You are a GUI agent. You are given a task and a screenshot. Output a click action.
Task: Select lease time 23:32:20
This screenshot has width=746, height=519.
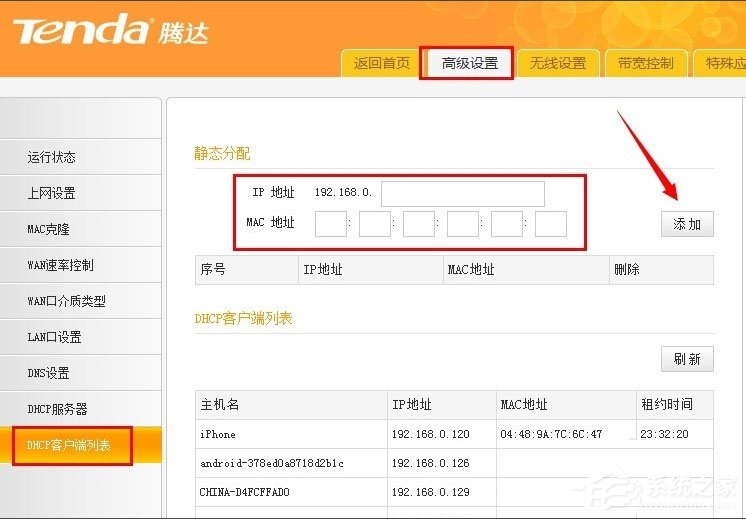(675, 434)
